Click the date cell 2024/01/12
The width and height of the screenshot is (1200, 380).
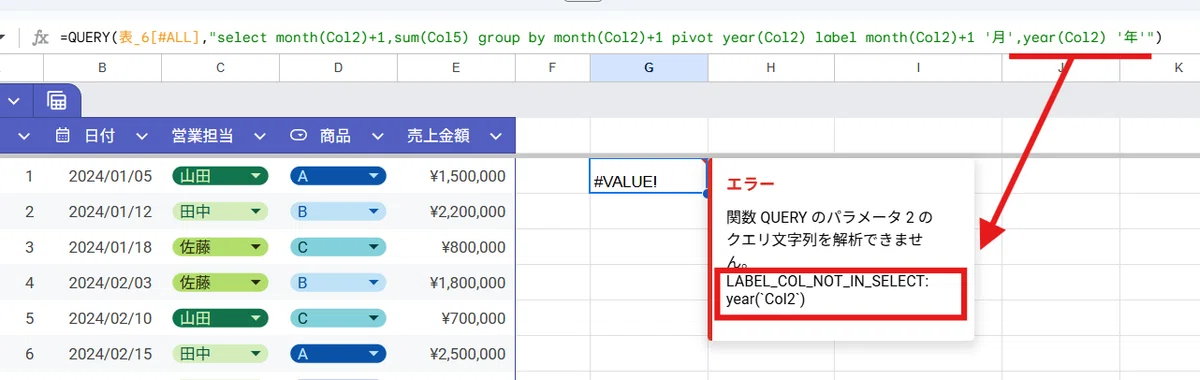pyautogui.click(x=110, y=211)
